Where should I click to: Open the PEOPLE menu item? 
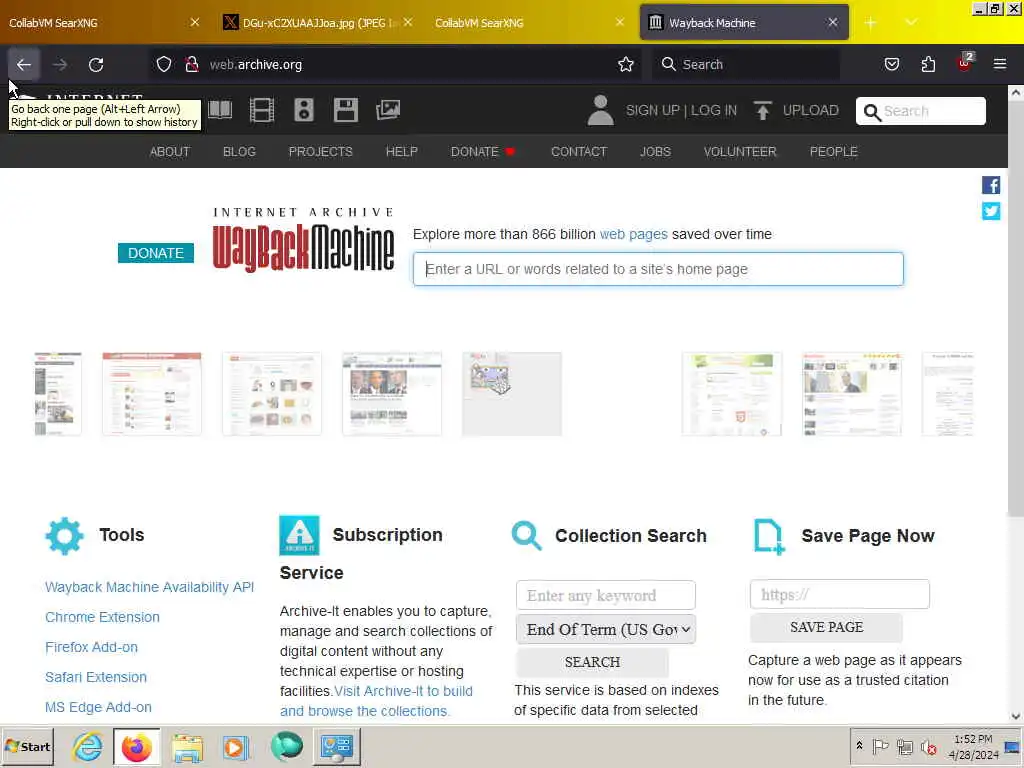[833, 152]
